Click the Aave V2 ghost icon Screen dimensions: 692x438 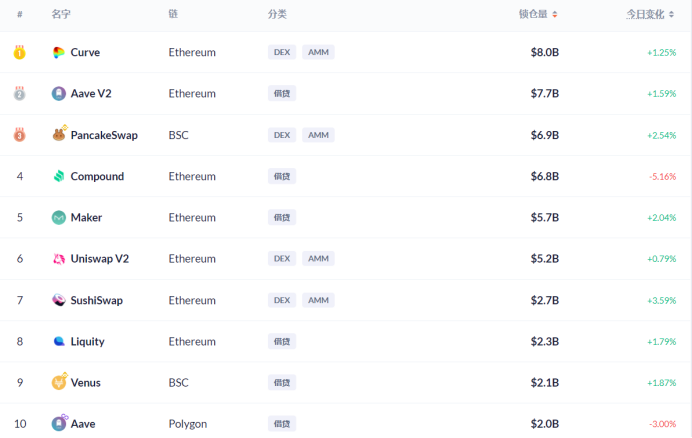click(59, 93)
